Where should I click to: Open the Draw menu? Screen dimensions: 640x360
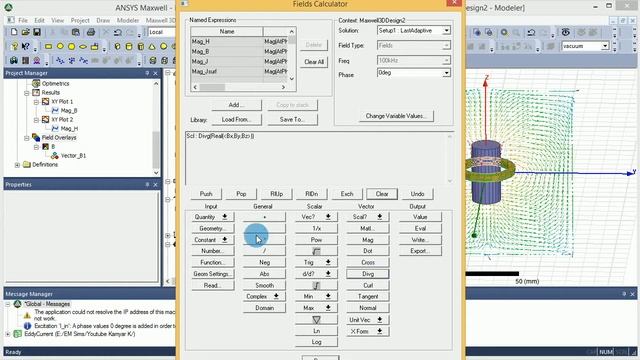tap(103, 20)
